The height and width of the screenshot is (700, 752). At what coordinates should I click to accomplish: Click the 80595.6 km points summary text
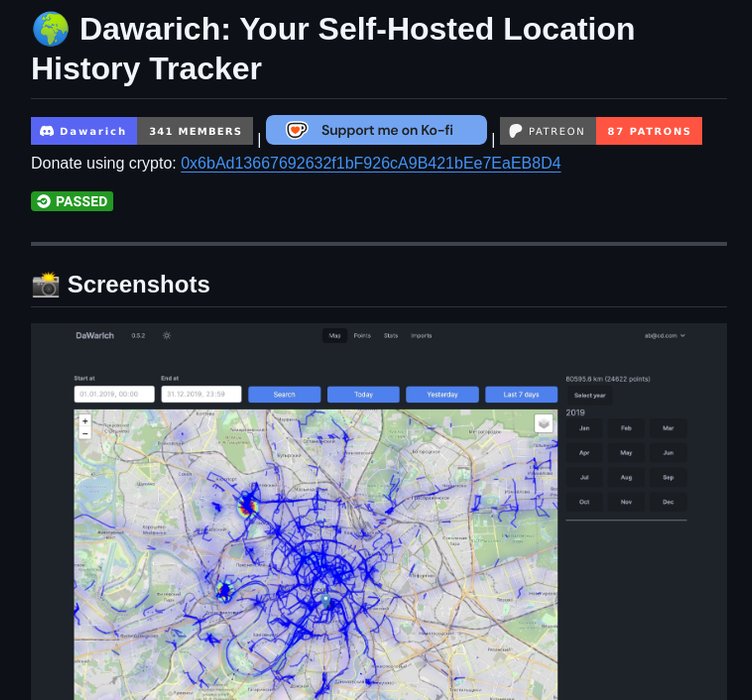pyautogui.click(x=608, y=379)
